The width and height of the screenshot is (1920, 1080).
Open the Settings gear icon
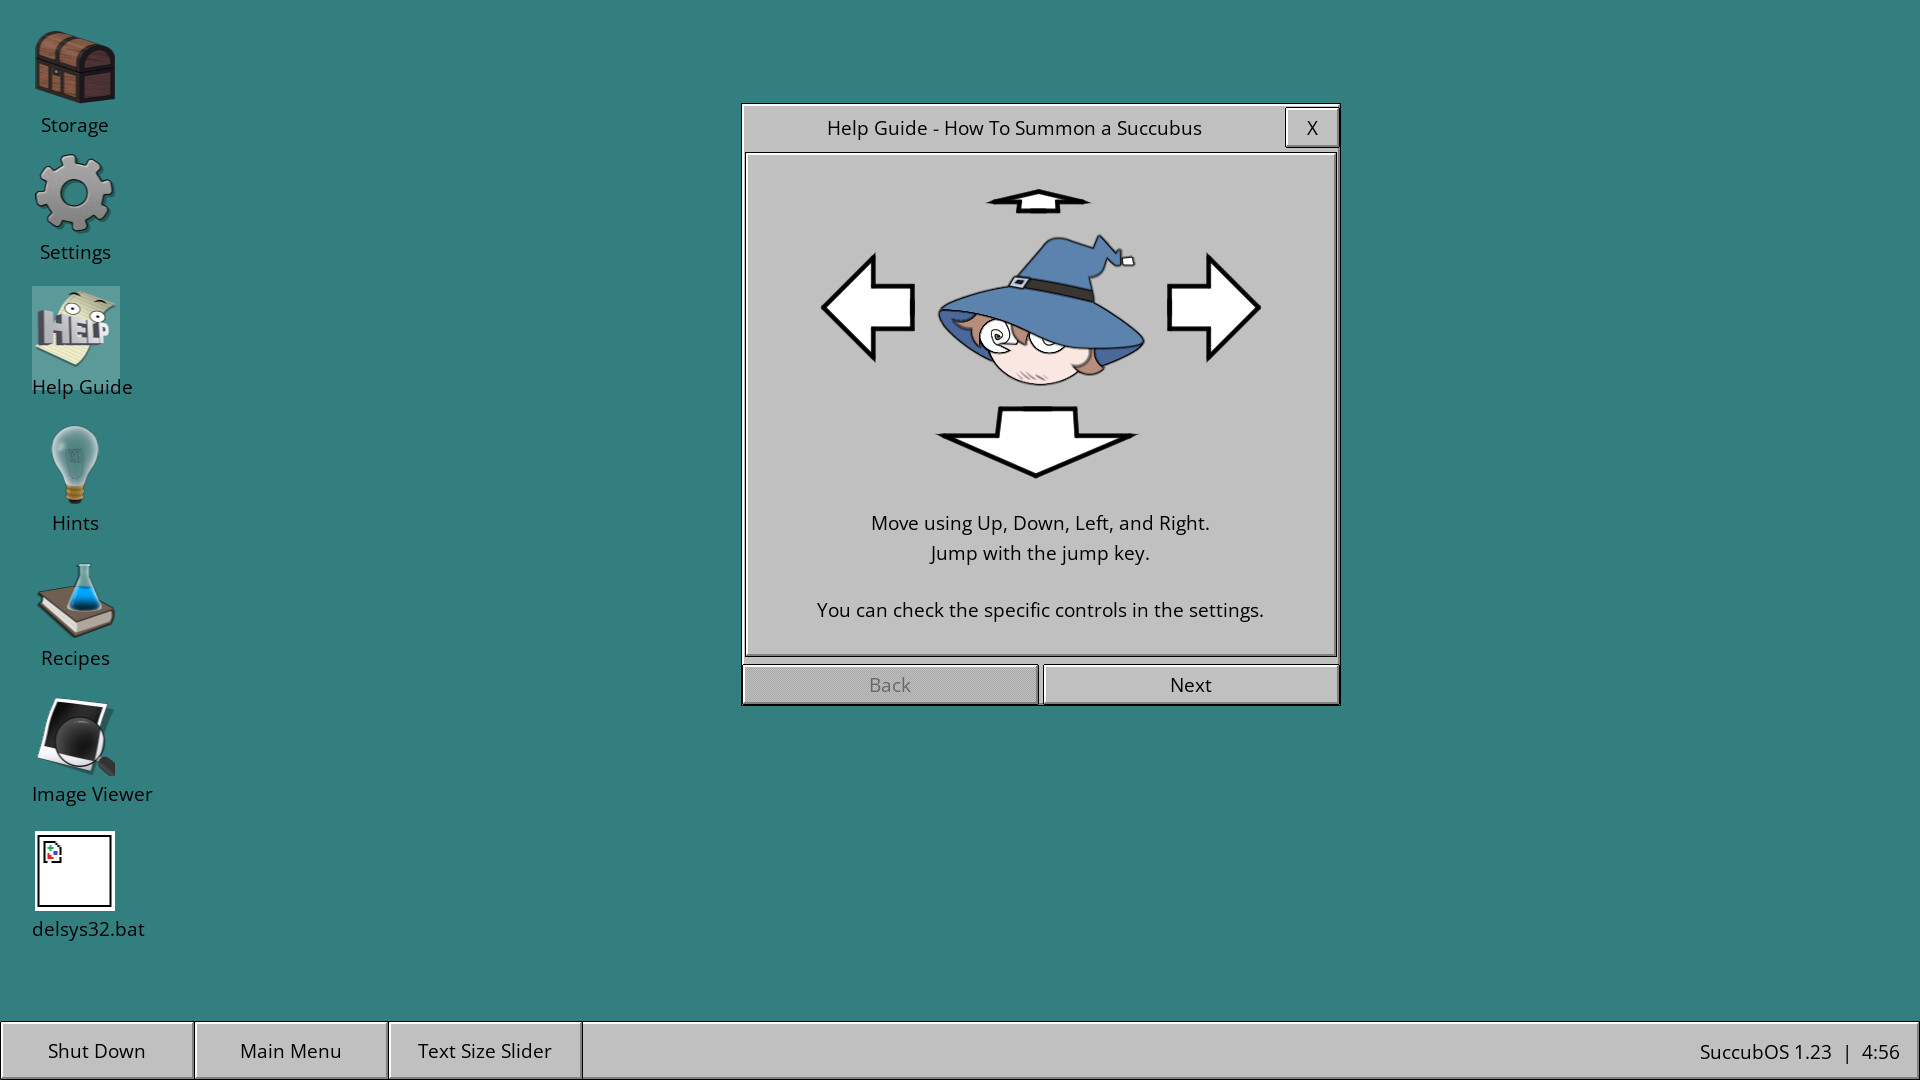pyautogui.click(x=75, y=194)
